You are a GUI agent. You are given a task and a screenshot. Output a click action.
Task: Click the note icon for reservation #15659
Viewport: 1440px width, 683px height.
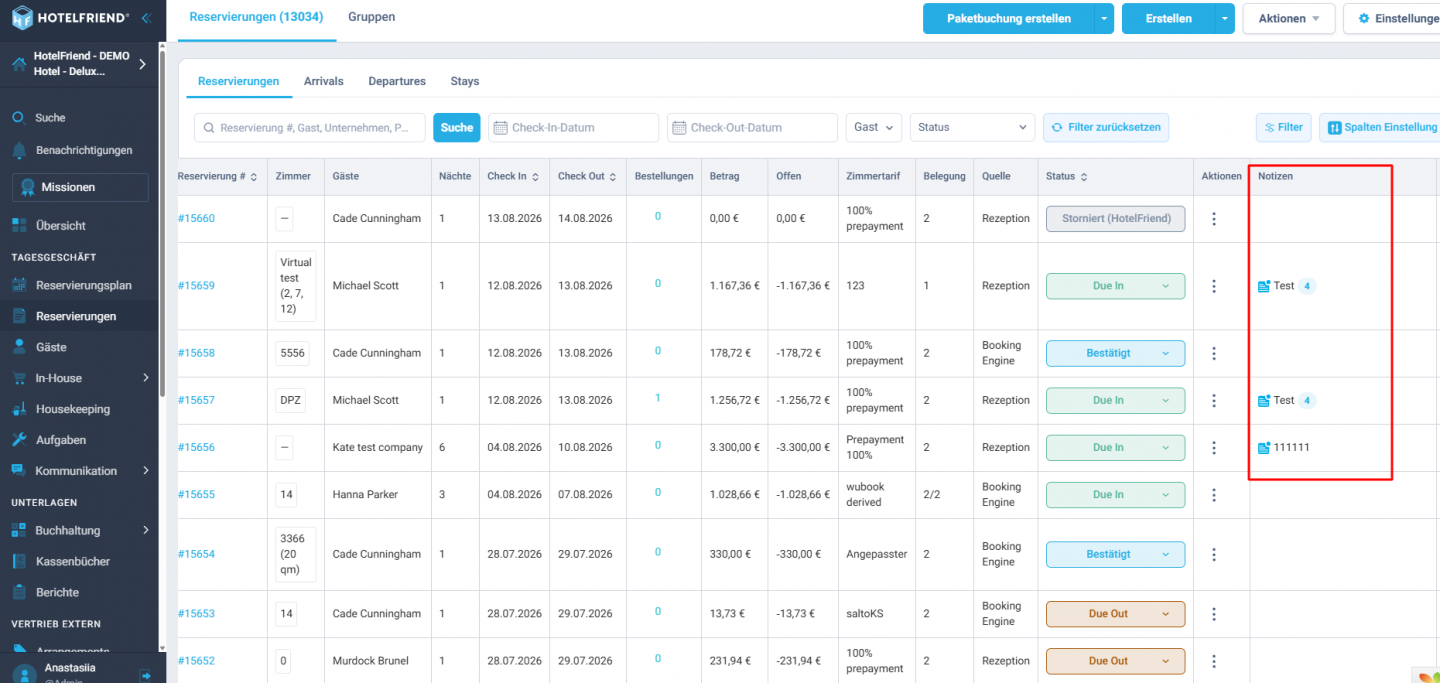tap(1264, 286)
